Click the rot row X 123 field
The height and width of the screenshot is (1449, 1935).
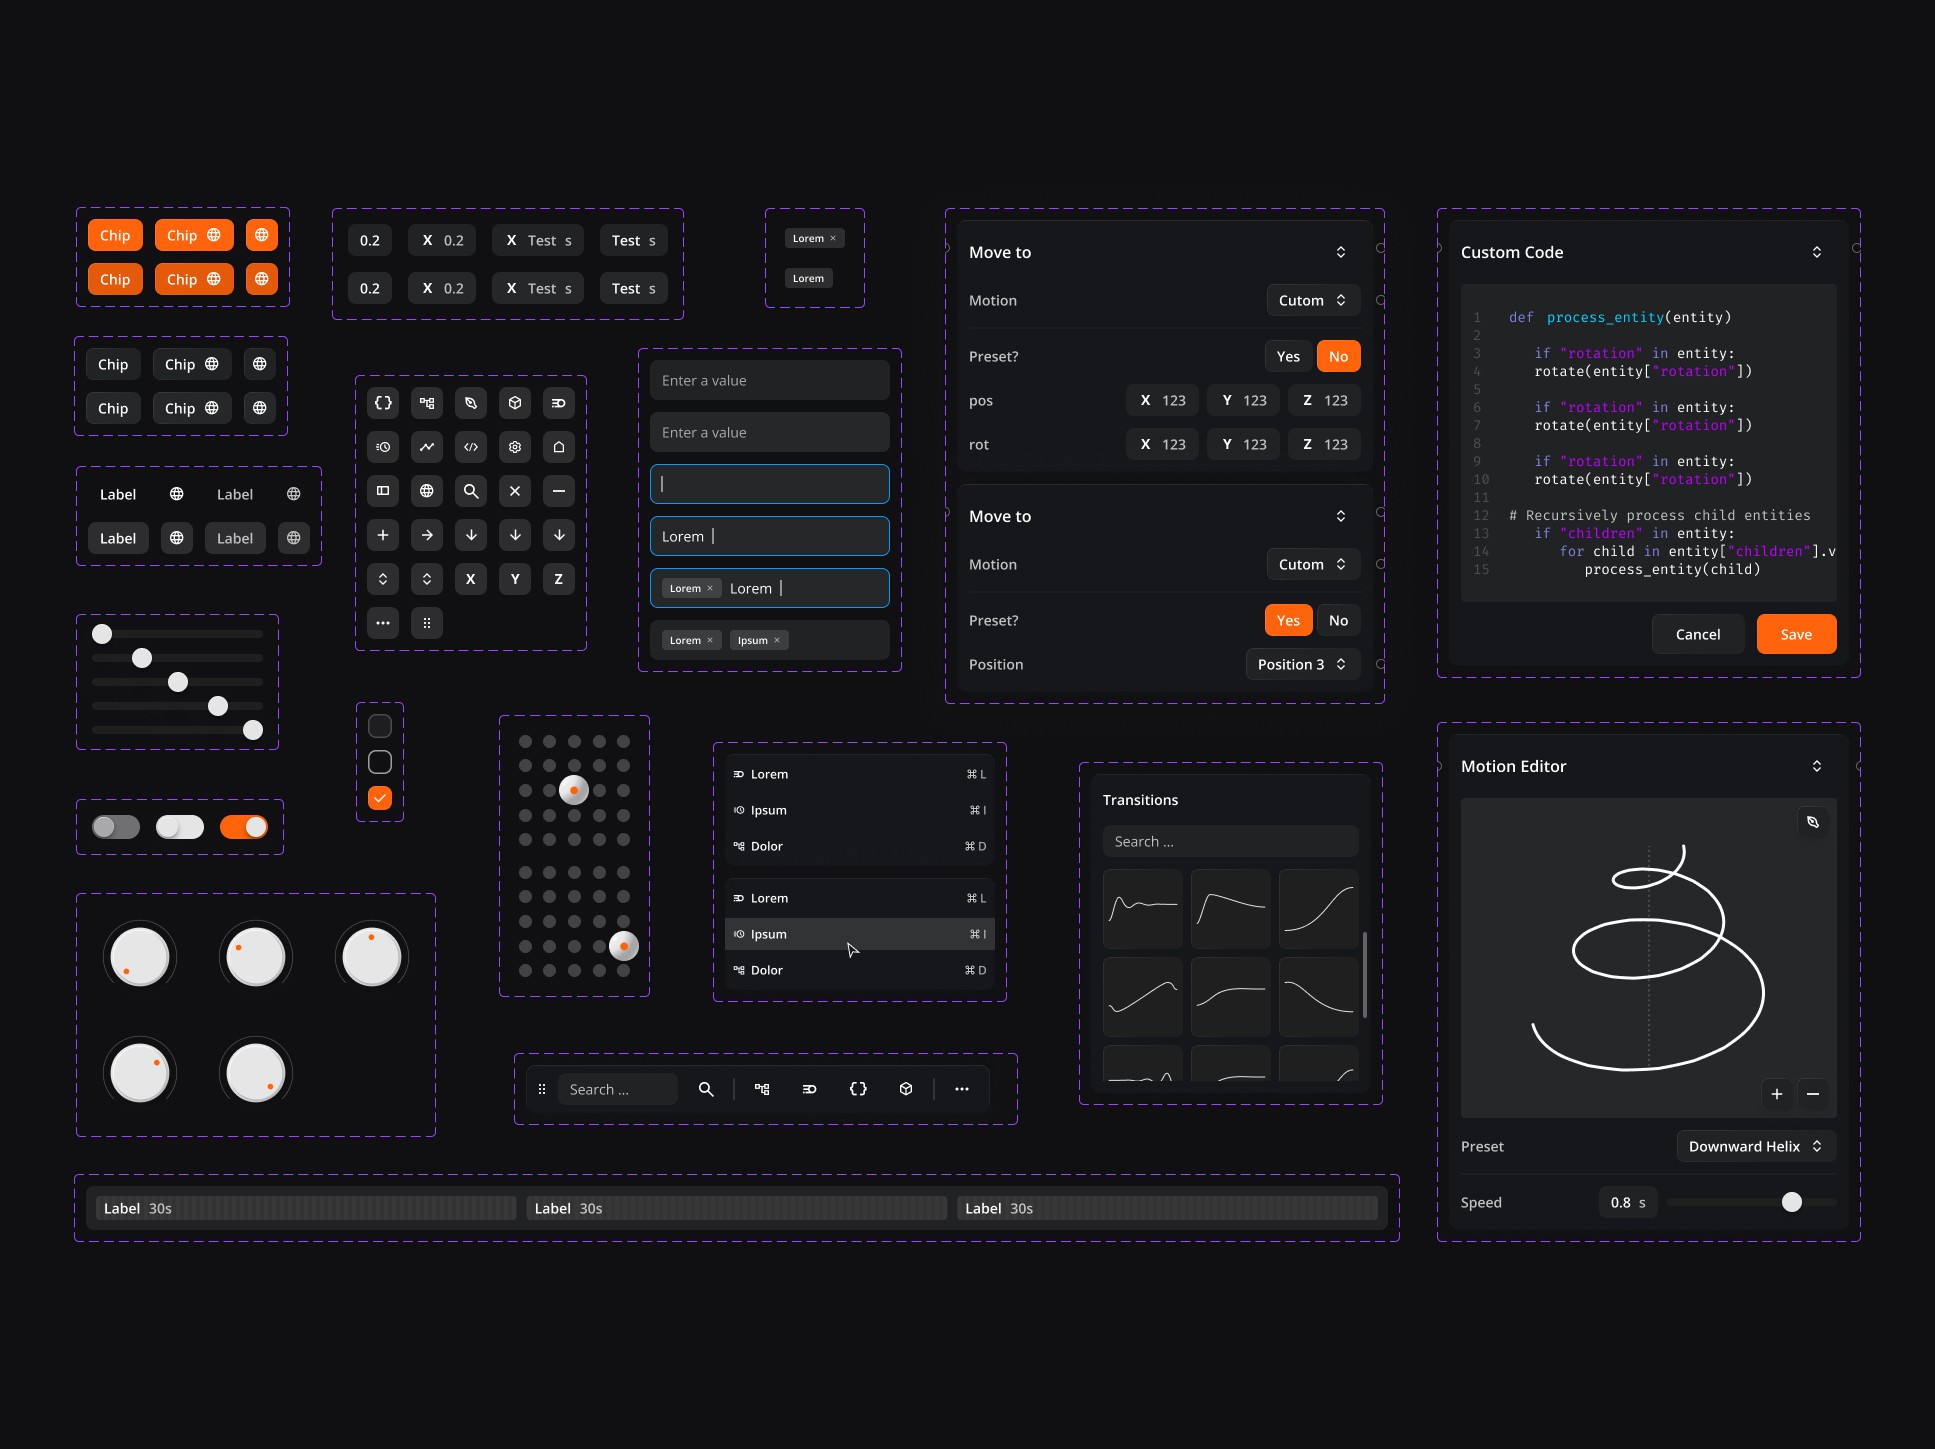point(1162,444)
